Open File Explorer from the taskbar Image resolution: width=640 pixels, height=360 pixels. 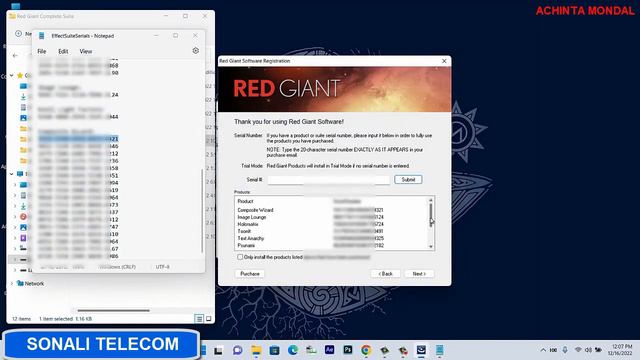pyautogui.click(x=256, y=350)
